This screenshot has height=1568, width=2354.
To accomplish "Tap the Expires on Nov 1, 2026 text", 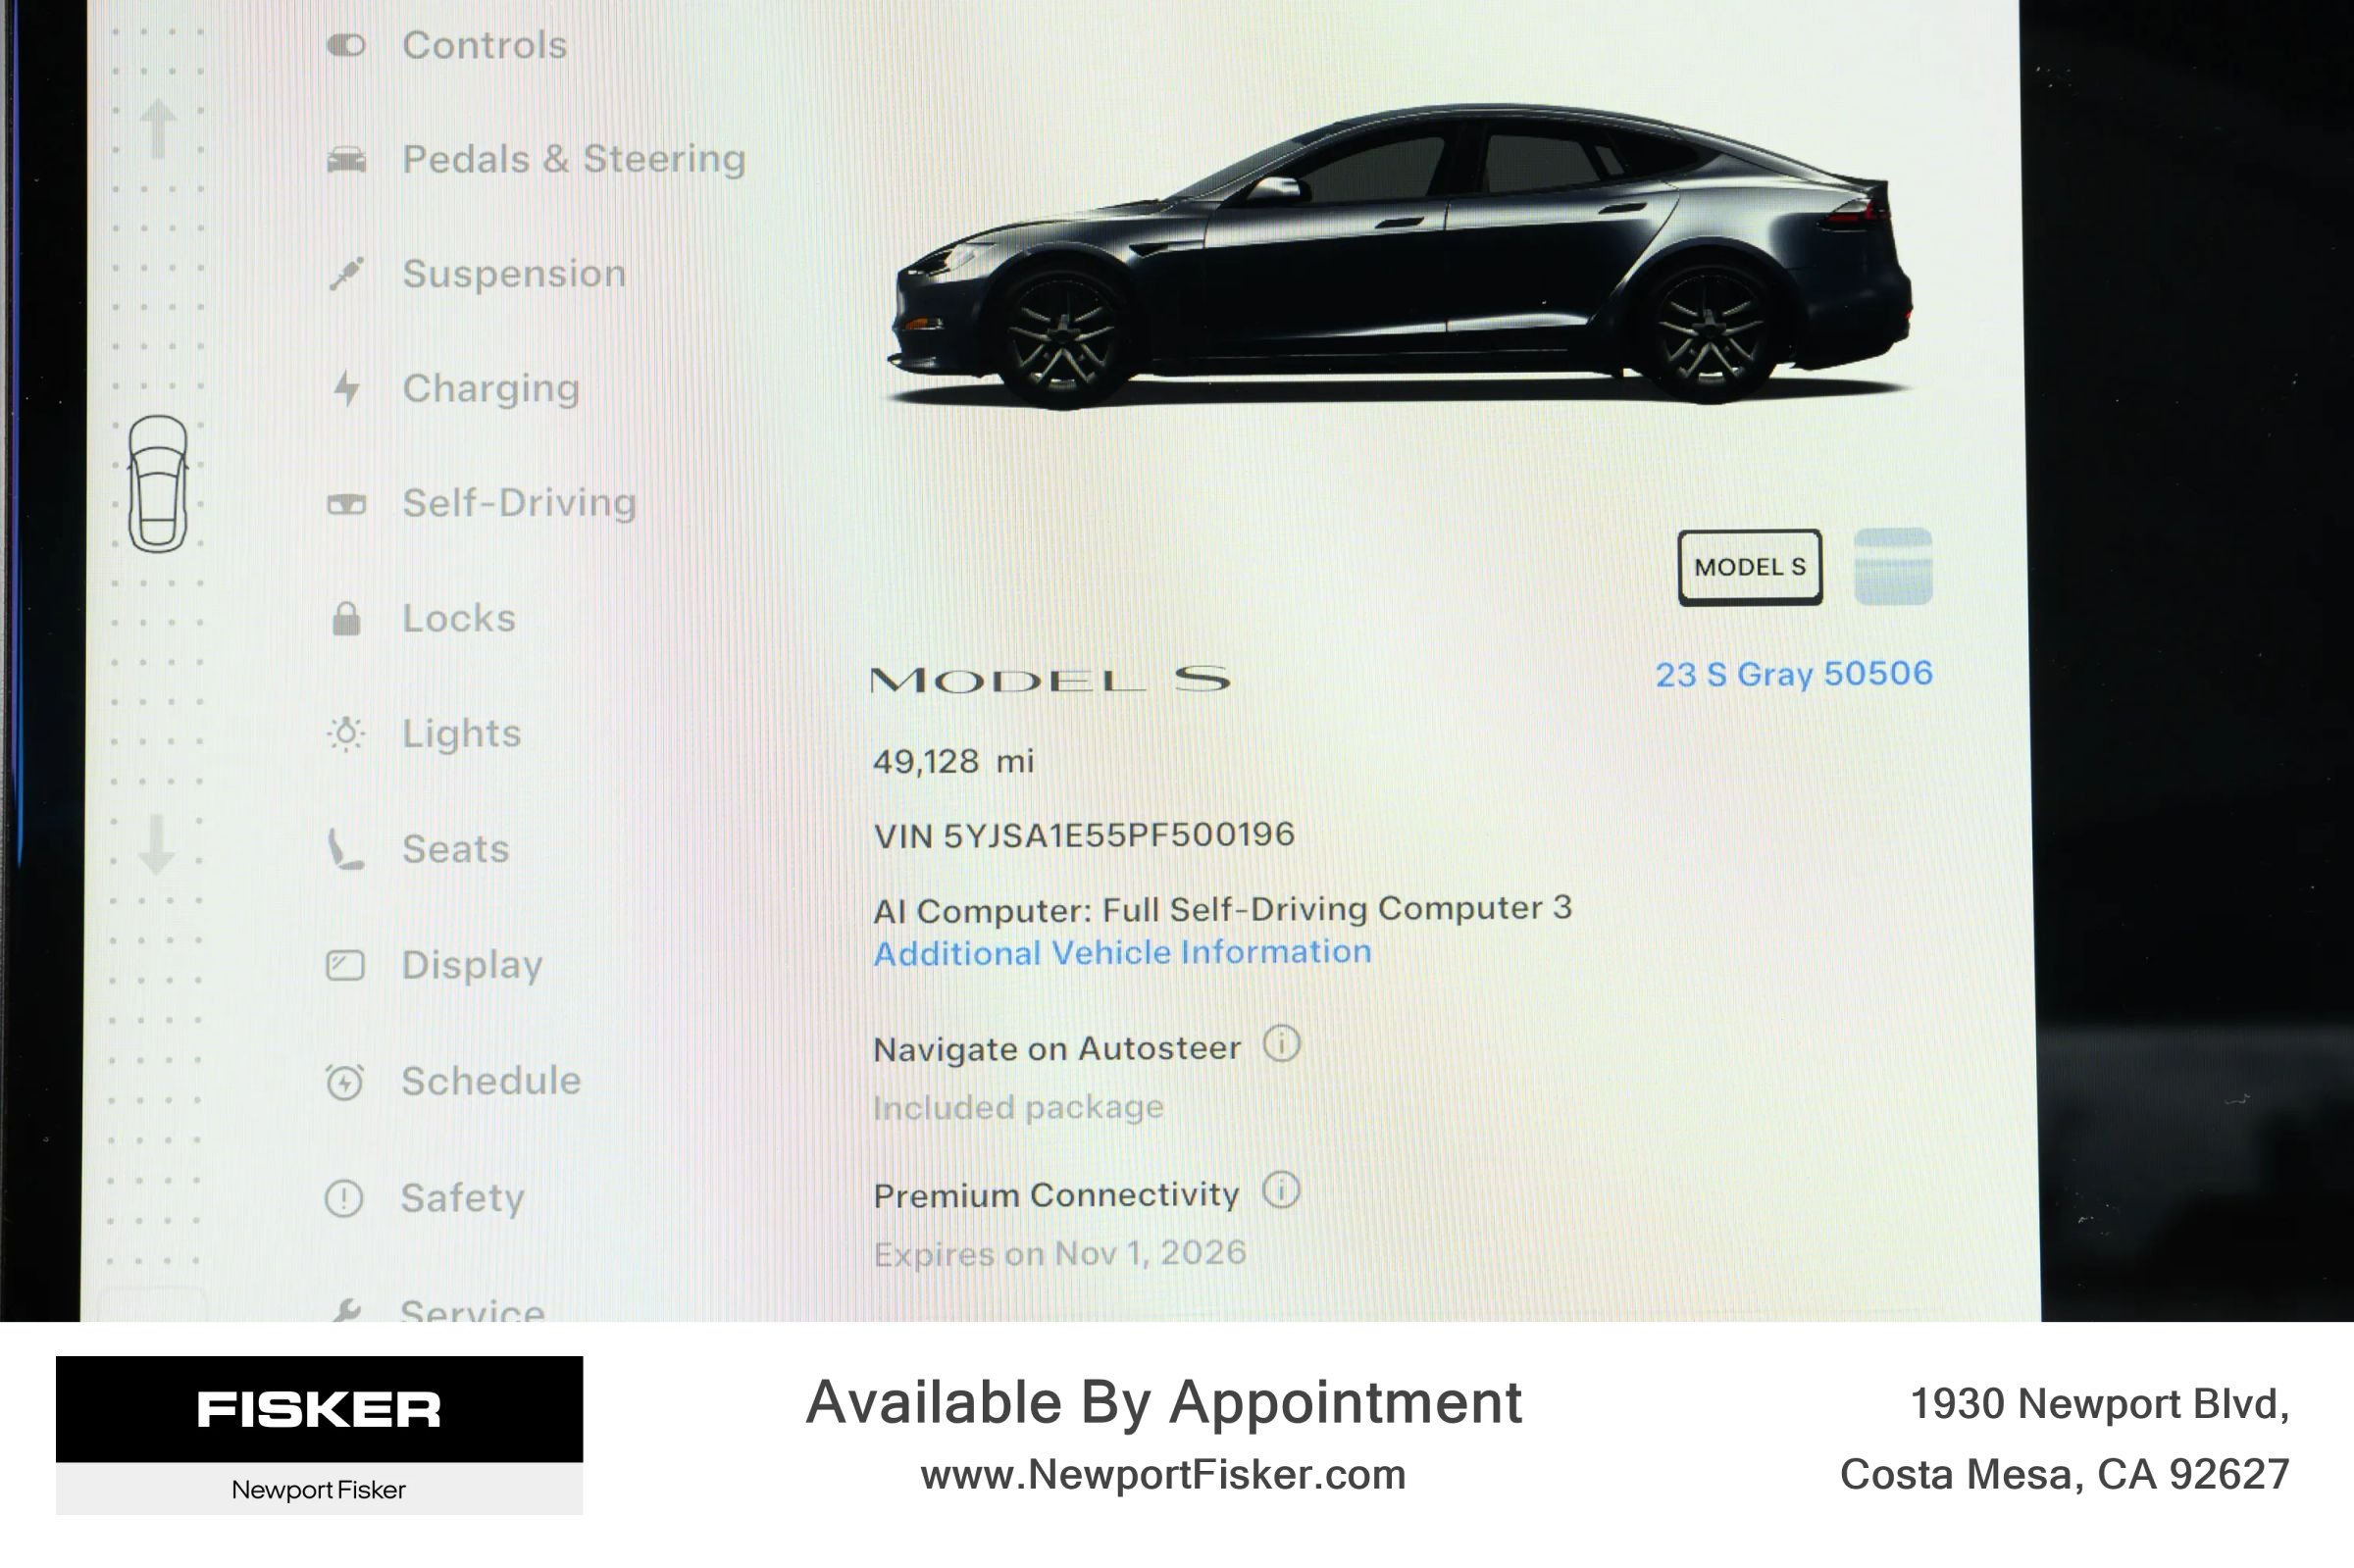I will click(x=1060, y=1253).
